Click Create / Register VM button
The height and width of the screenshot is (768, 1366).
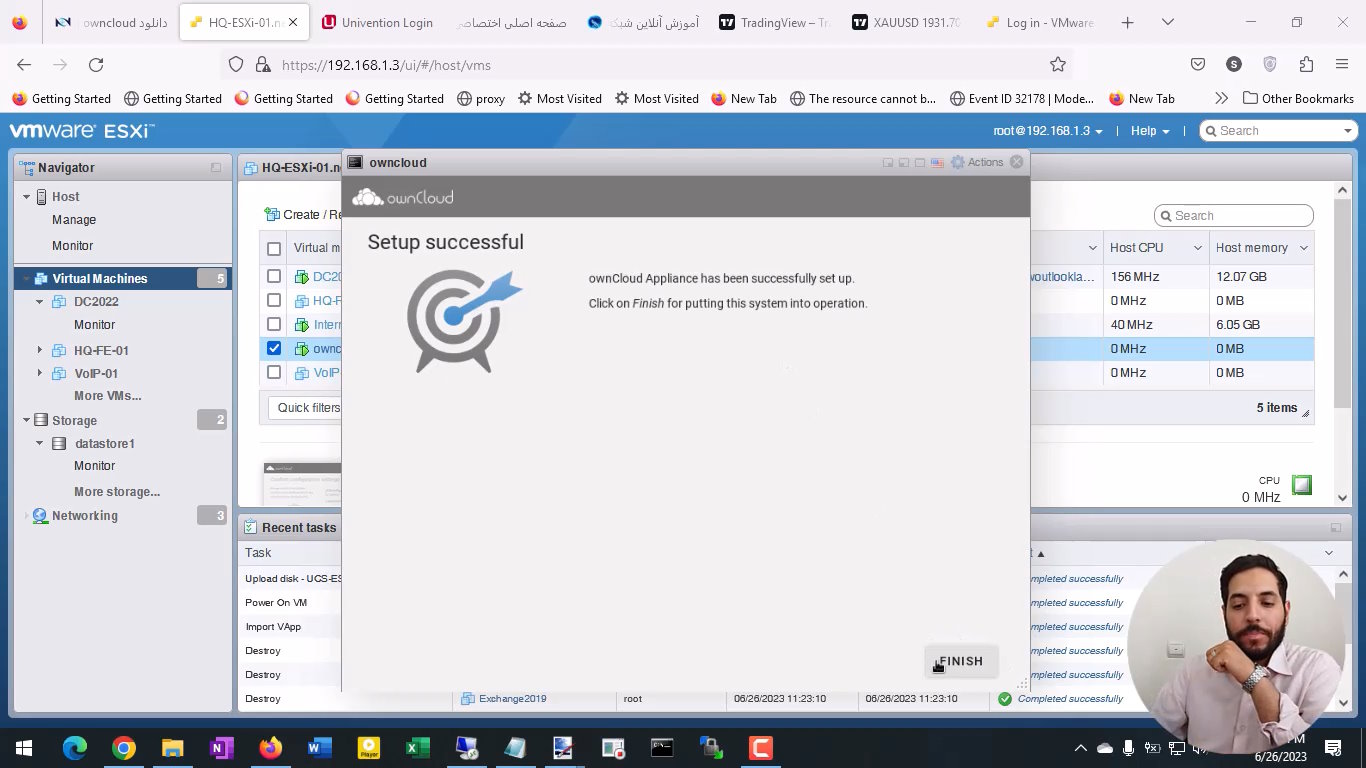(303, 214)
